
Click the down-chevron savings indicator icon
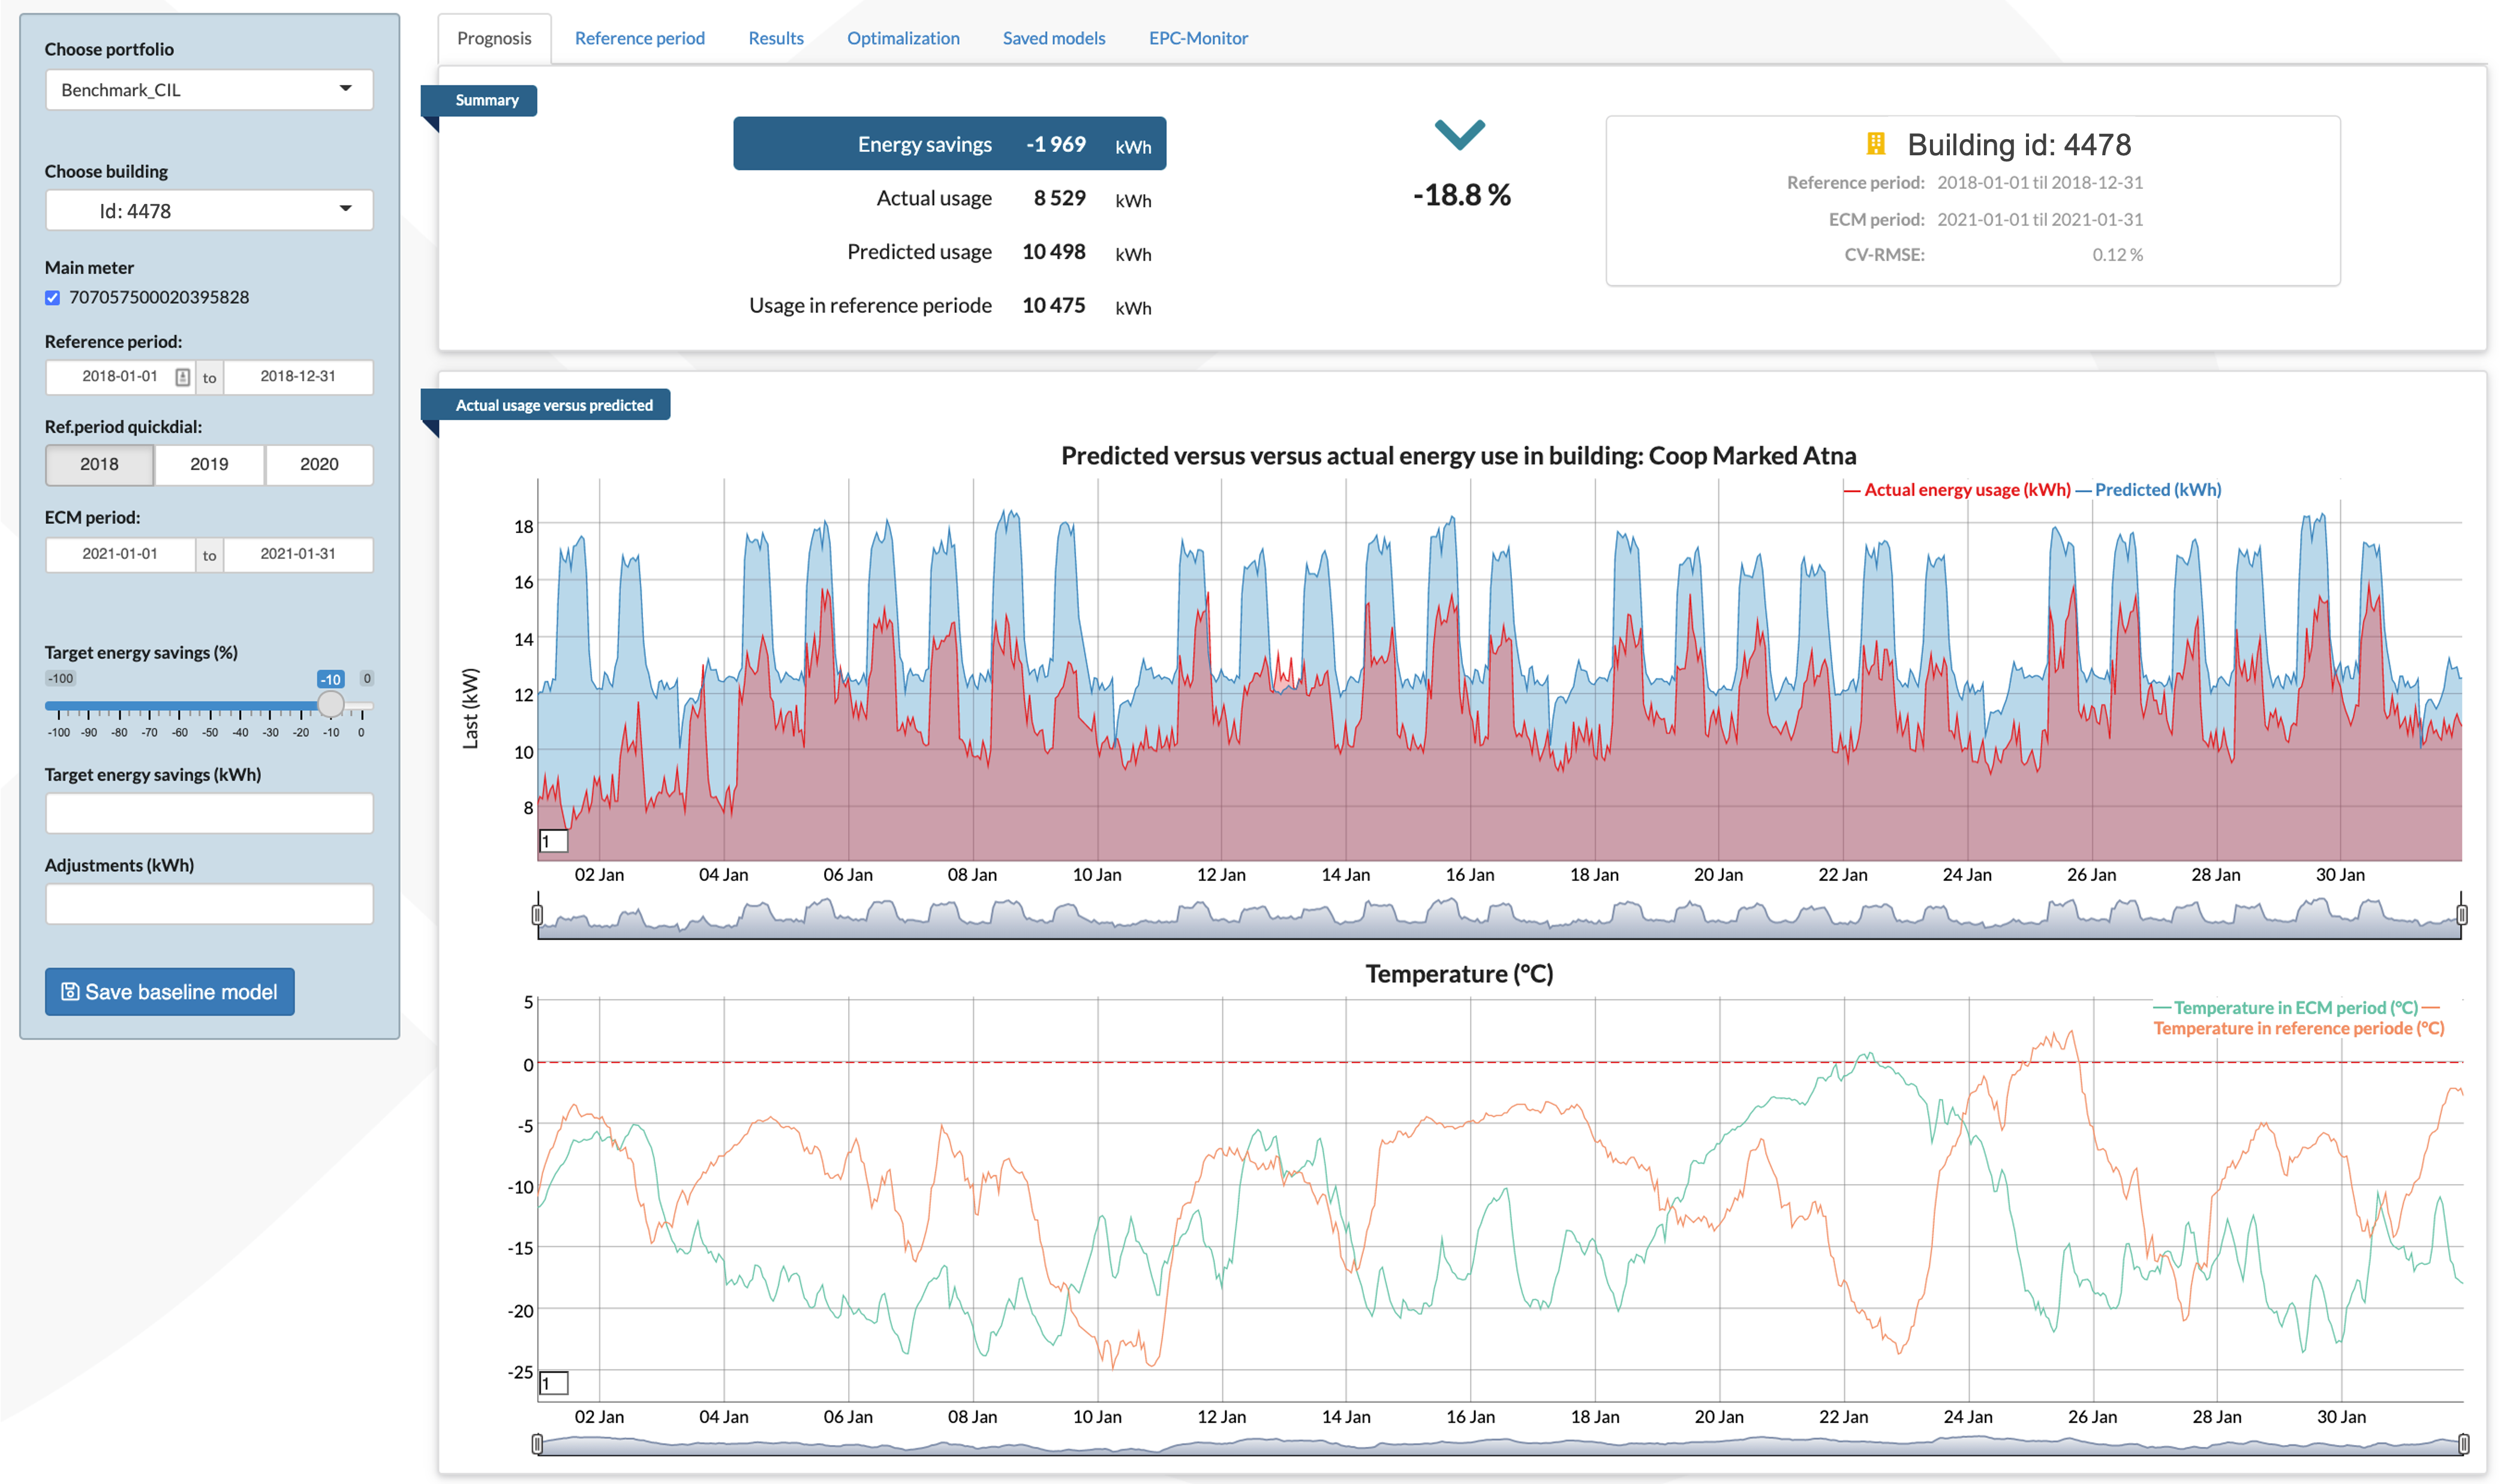coord(1459,134)
